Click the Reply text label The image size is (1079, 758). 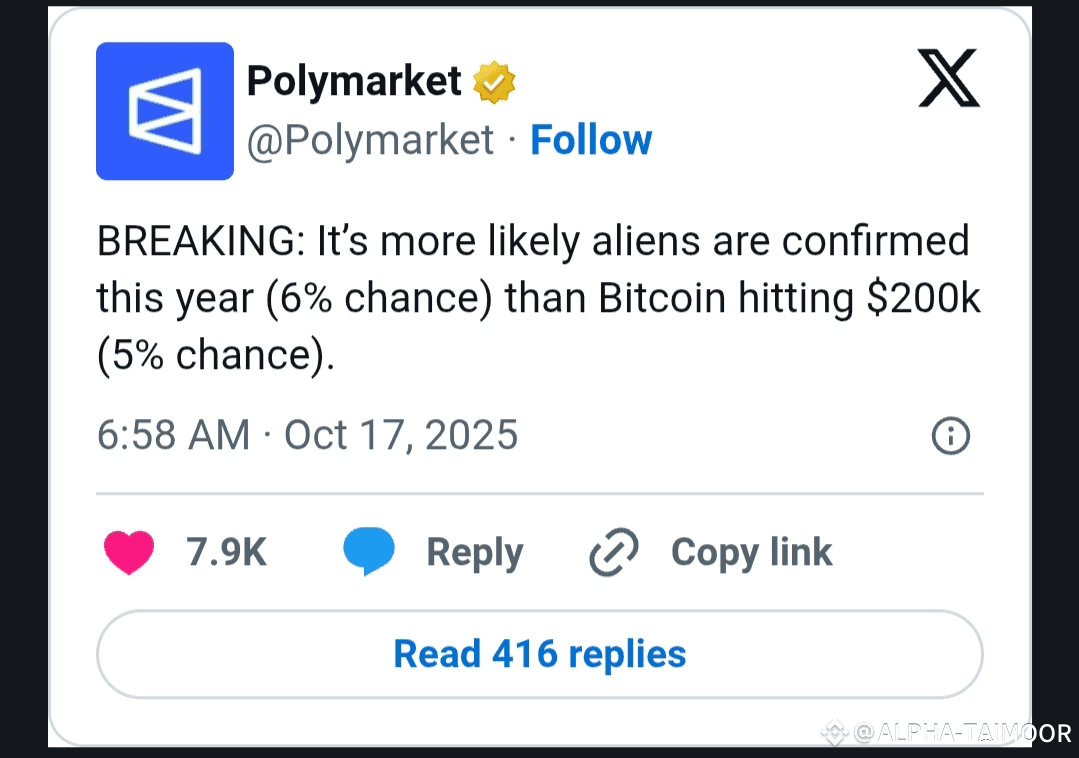(474, 552)
